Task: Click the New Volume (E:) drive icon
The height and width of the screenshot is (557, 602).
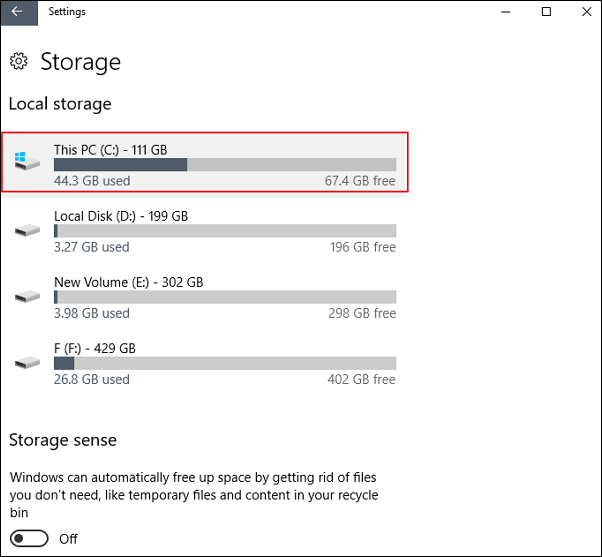Action: [27, 296]
